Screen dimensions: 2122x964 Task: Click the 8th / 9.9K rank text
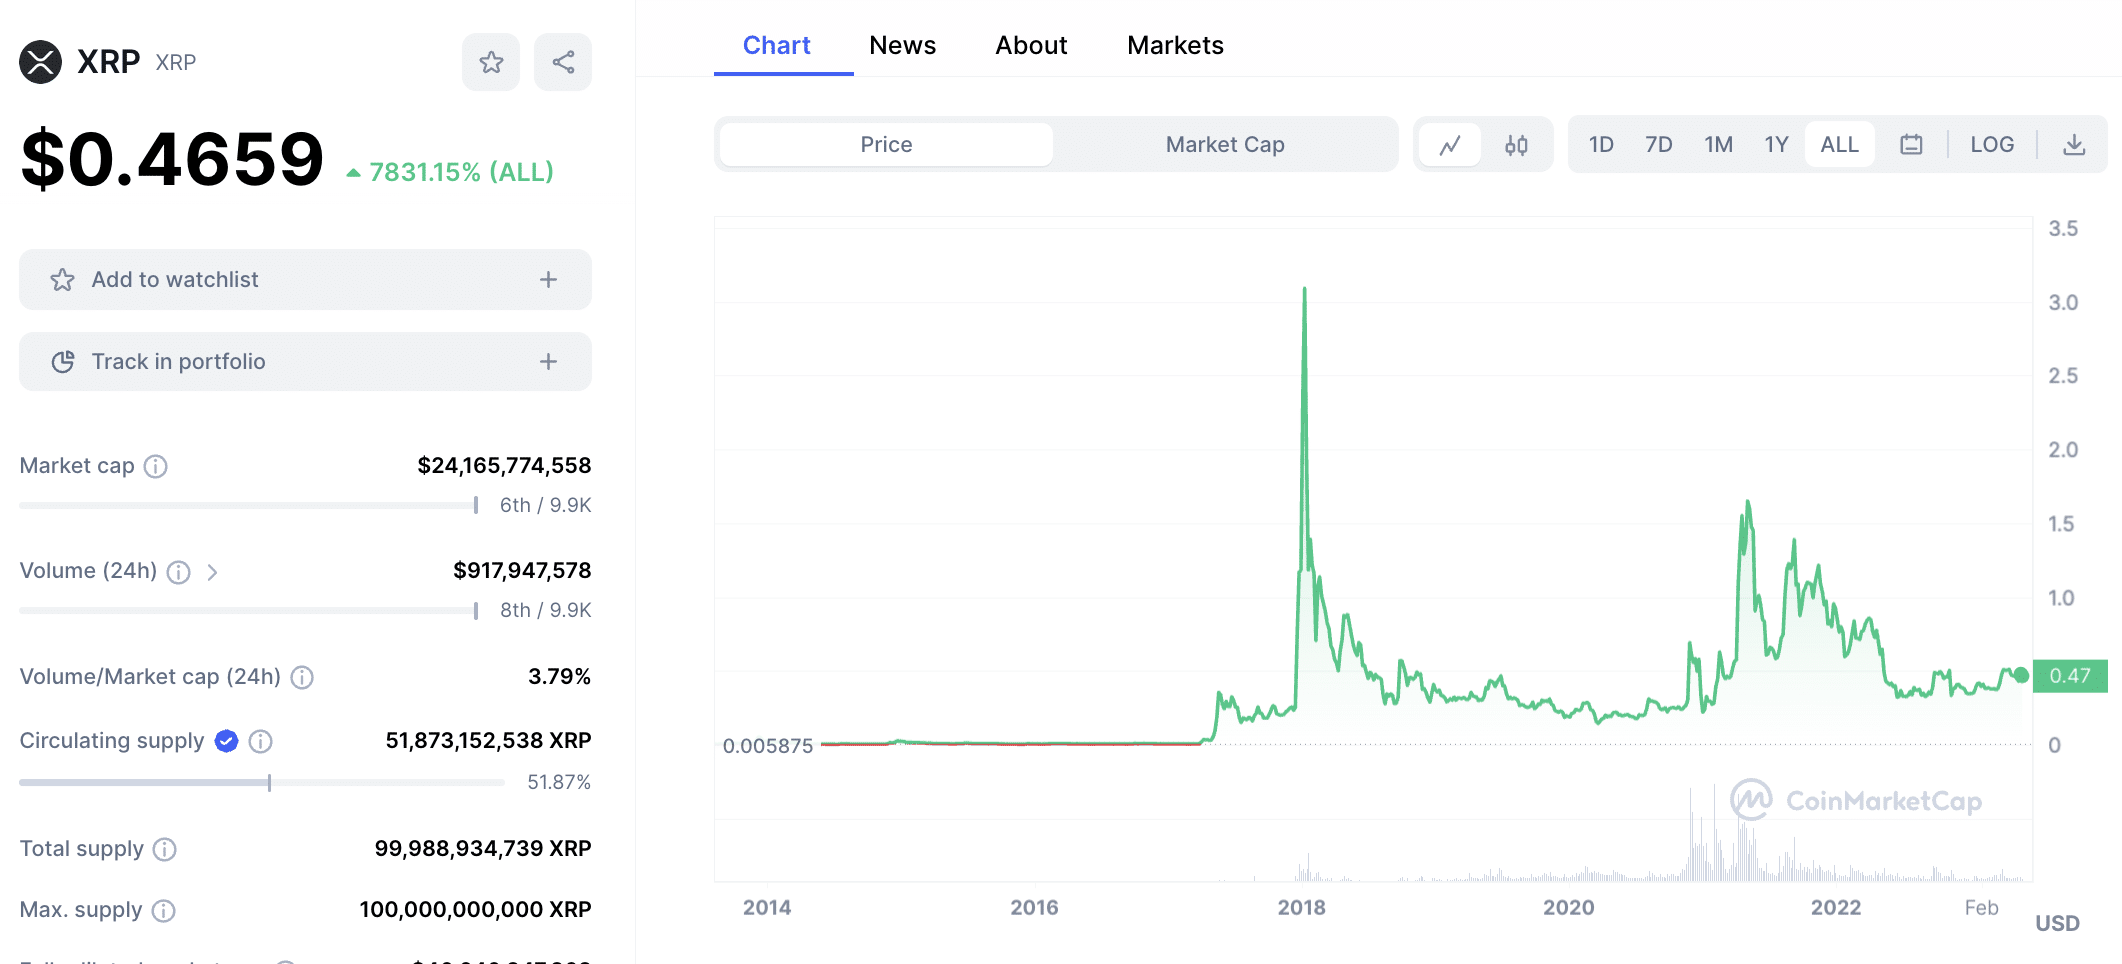(x=546, y=610)
